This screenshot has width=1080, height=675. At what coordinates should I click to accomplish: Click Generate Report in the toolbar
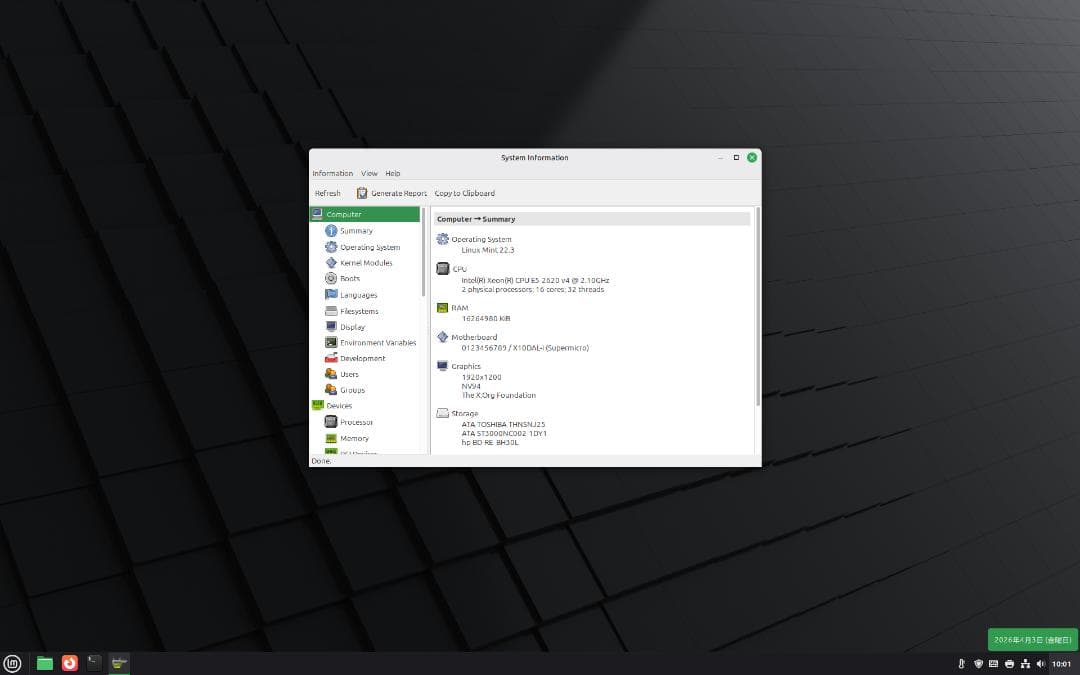(392, 194)
